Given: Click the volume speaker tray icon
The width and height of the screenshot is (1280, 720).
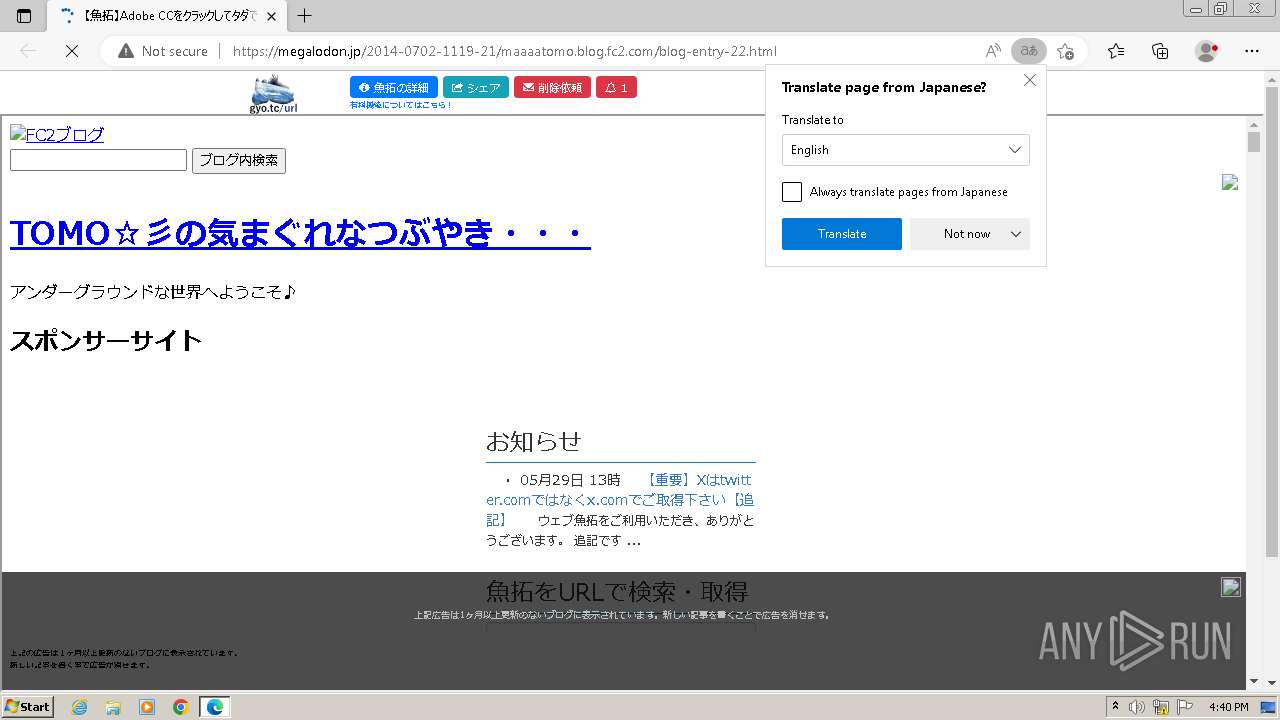Looking at the screenshot, I should [1138, 707].
